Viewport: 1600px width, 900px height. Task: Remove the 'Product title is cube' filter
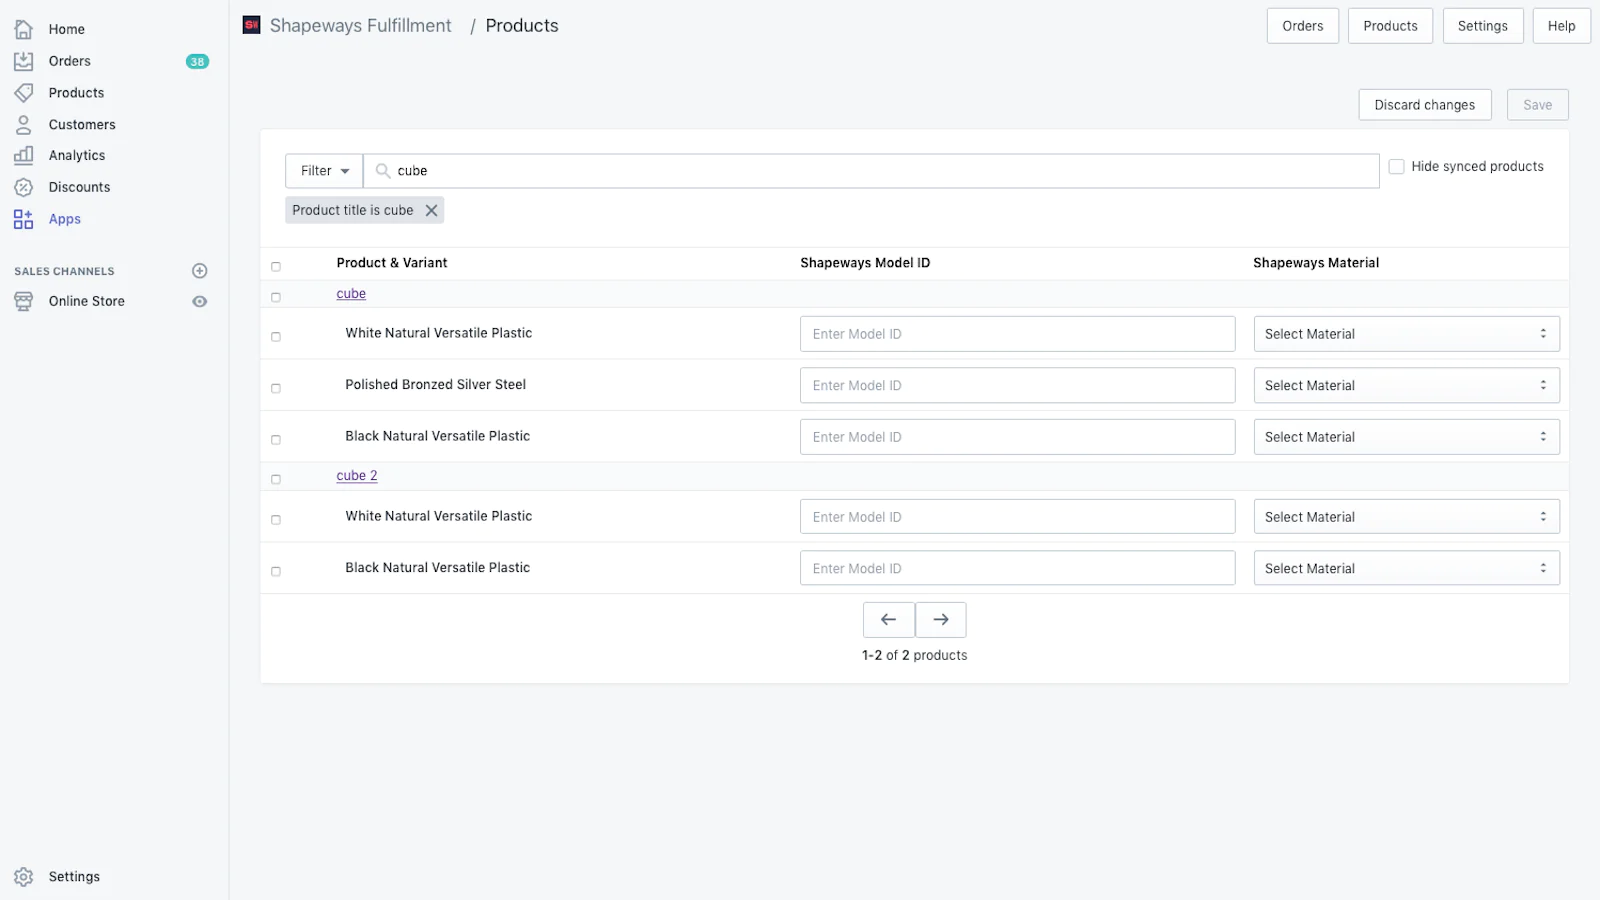(431, 211)
